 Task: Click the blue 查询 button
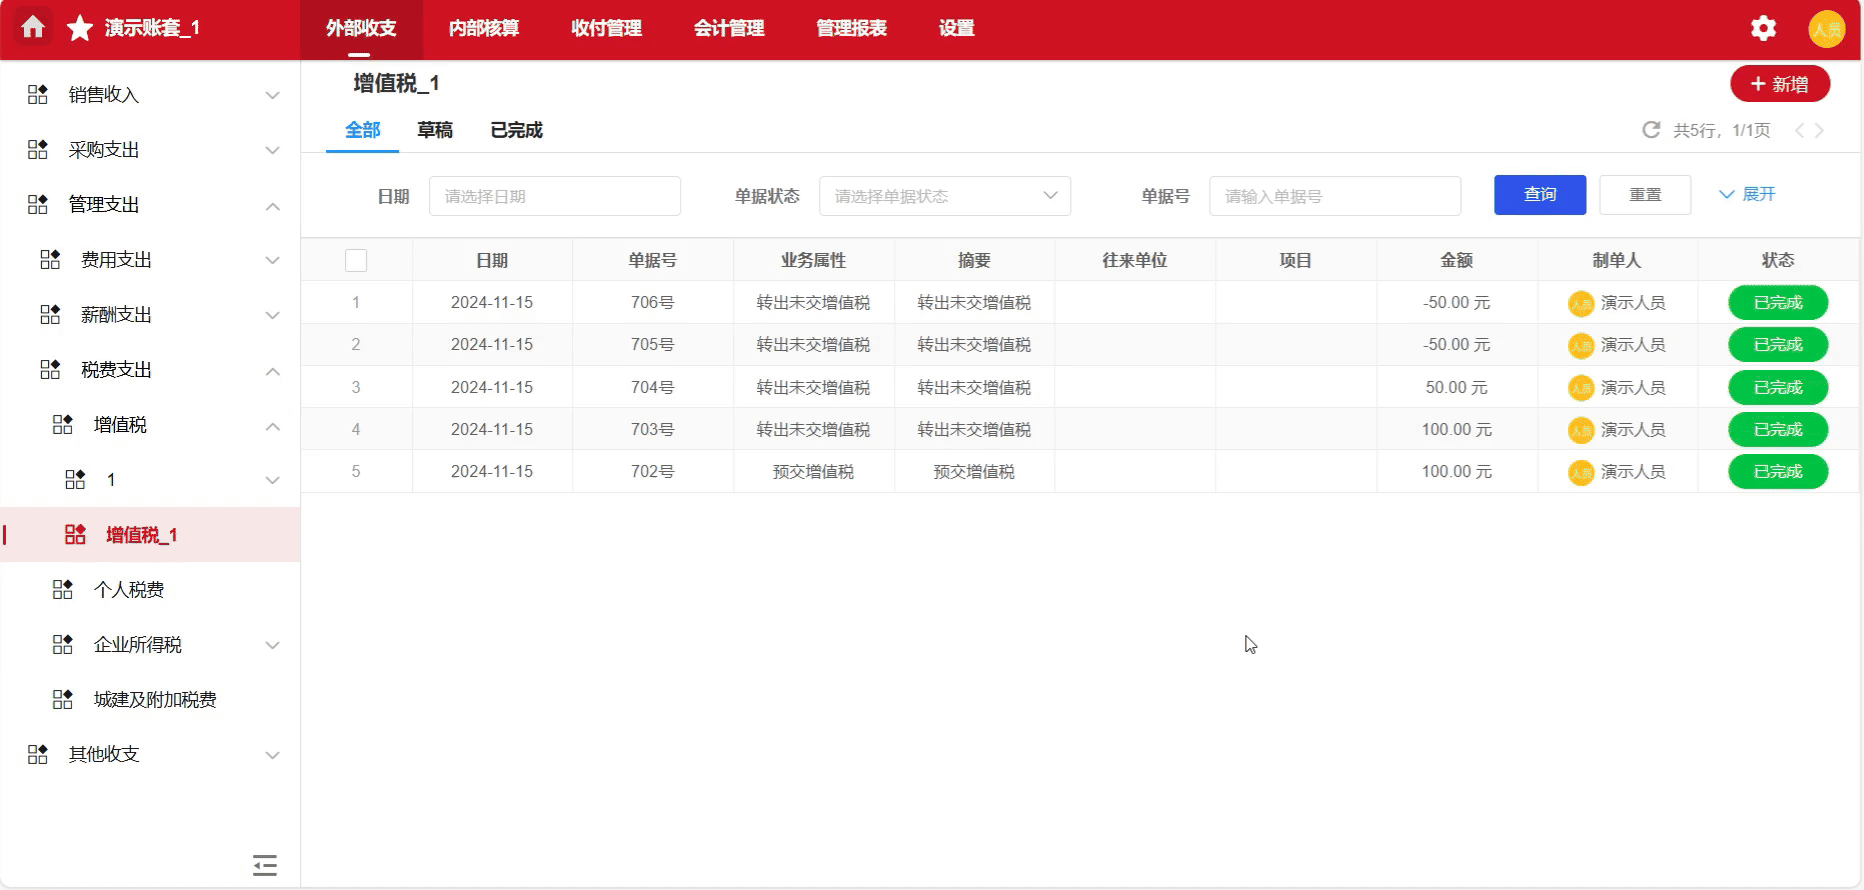point(1540,195)
